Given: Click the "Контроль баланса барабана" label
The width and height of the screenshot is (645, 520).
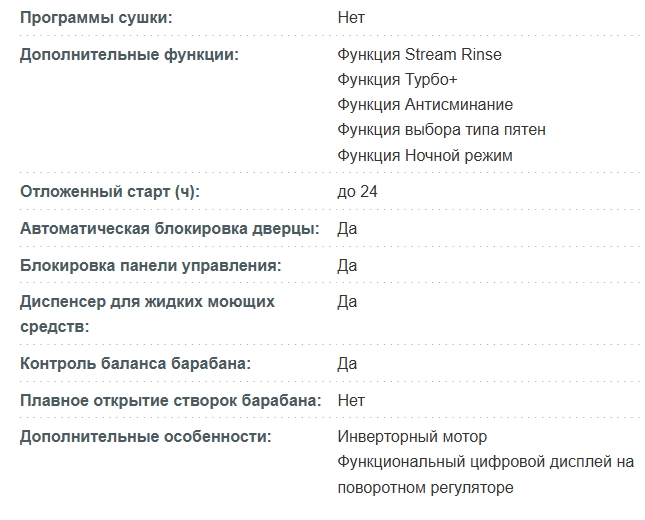Looking at the screenshot, I should (x=135, y=363).
